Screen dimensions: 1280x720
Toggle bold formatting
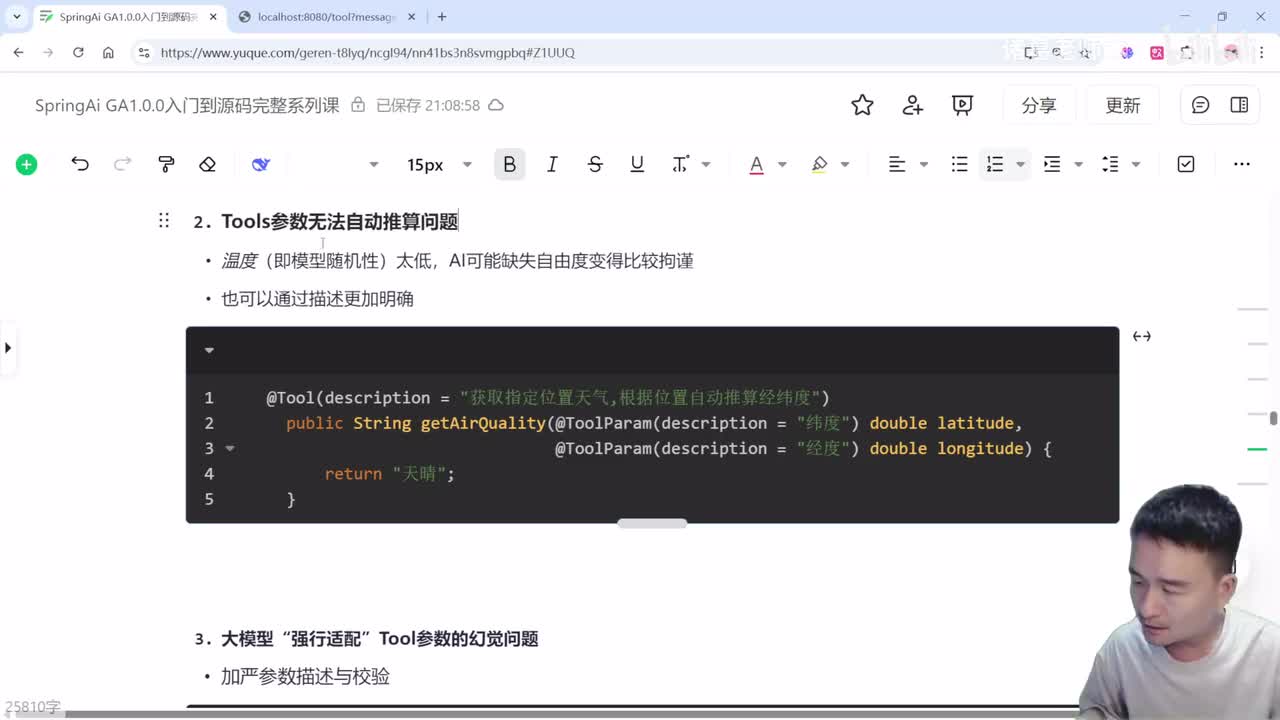tap(509, 164)
